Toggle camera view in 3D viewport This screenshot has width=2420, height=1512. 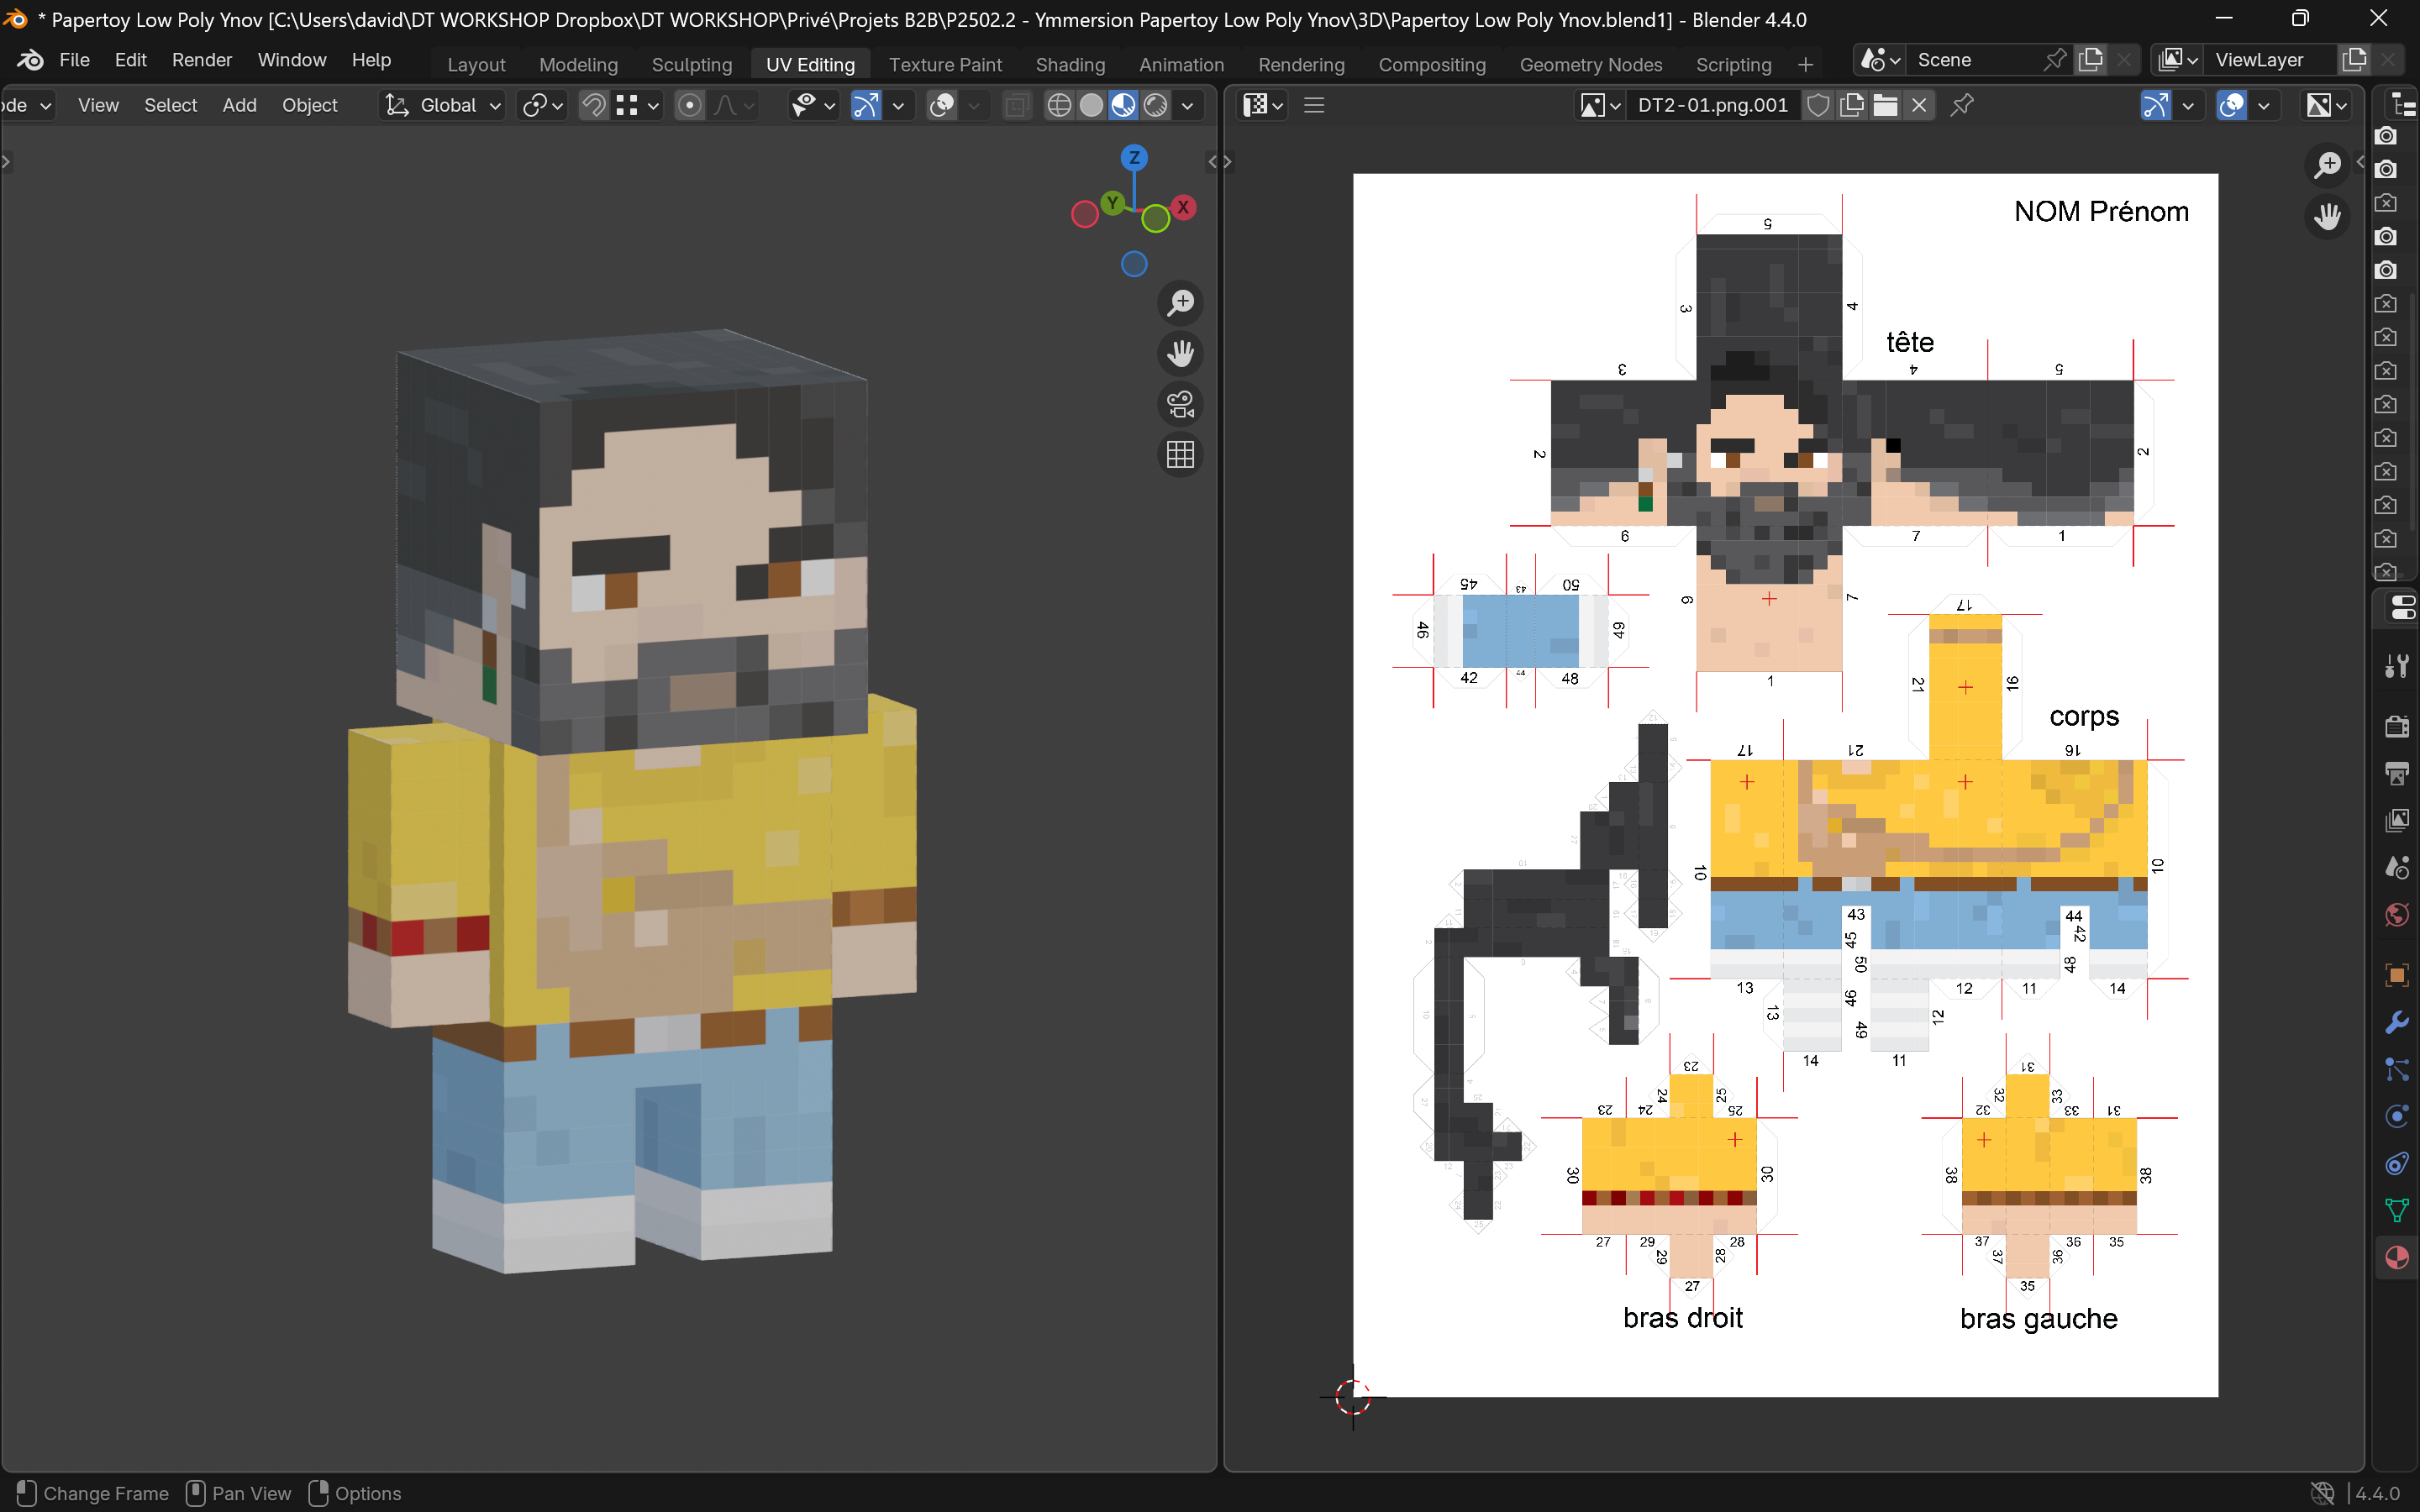1180,404
